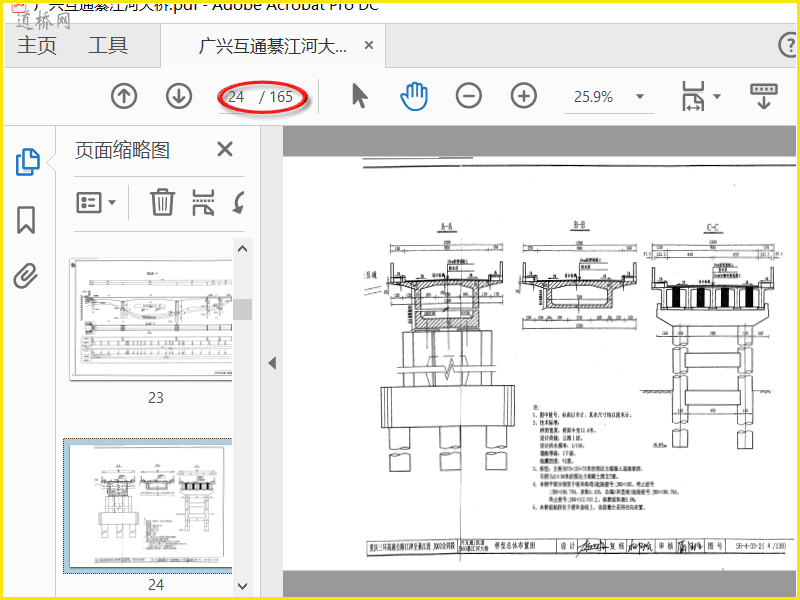The image size is (800, 600).
Task: Click the scrolling mode toolbar icon
Action: (764, 96)
